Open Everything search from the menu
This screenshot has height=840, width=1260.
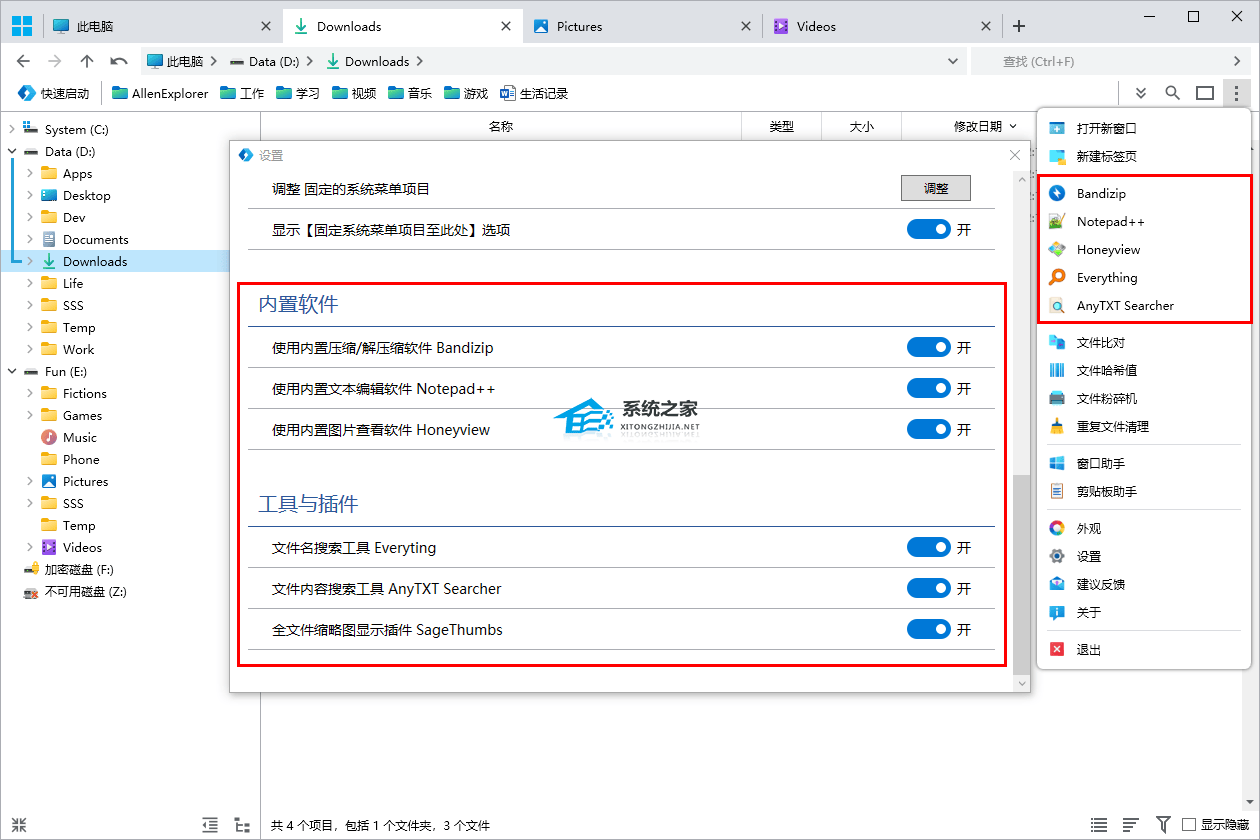click(1106, 278)
